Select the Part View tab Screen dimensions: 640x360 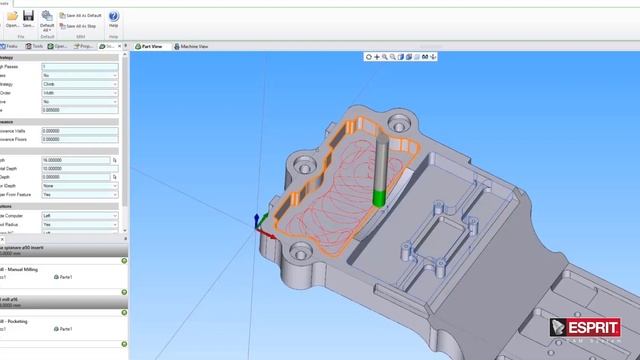click(x=149, y=47)
